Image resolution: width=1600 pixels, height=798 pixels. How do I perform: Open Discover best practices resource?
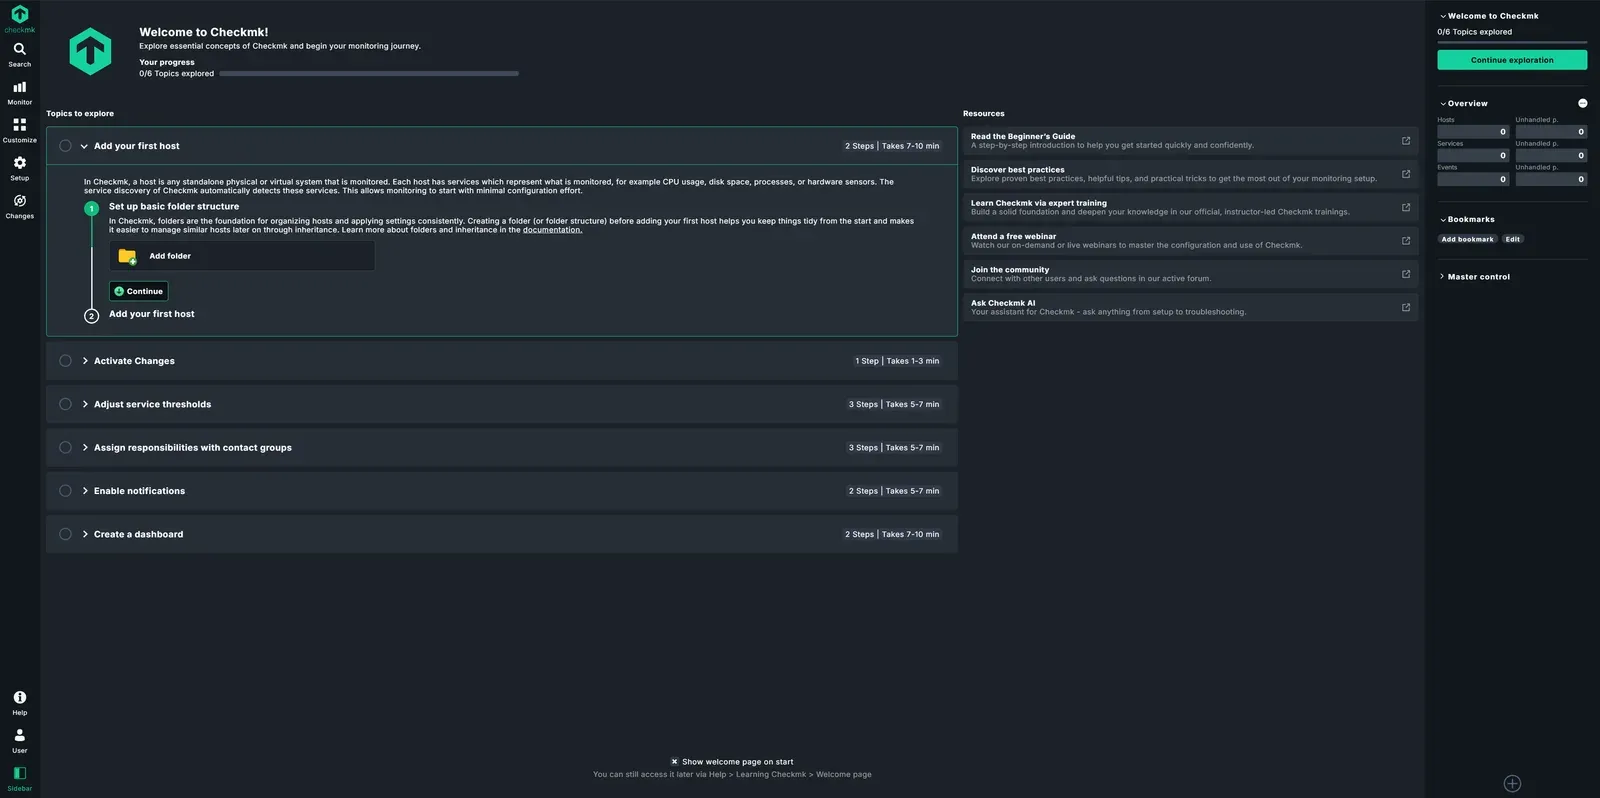tap(1190, 174)
